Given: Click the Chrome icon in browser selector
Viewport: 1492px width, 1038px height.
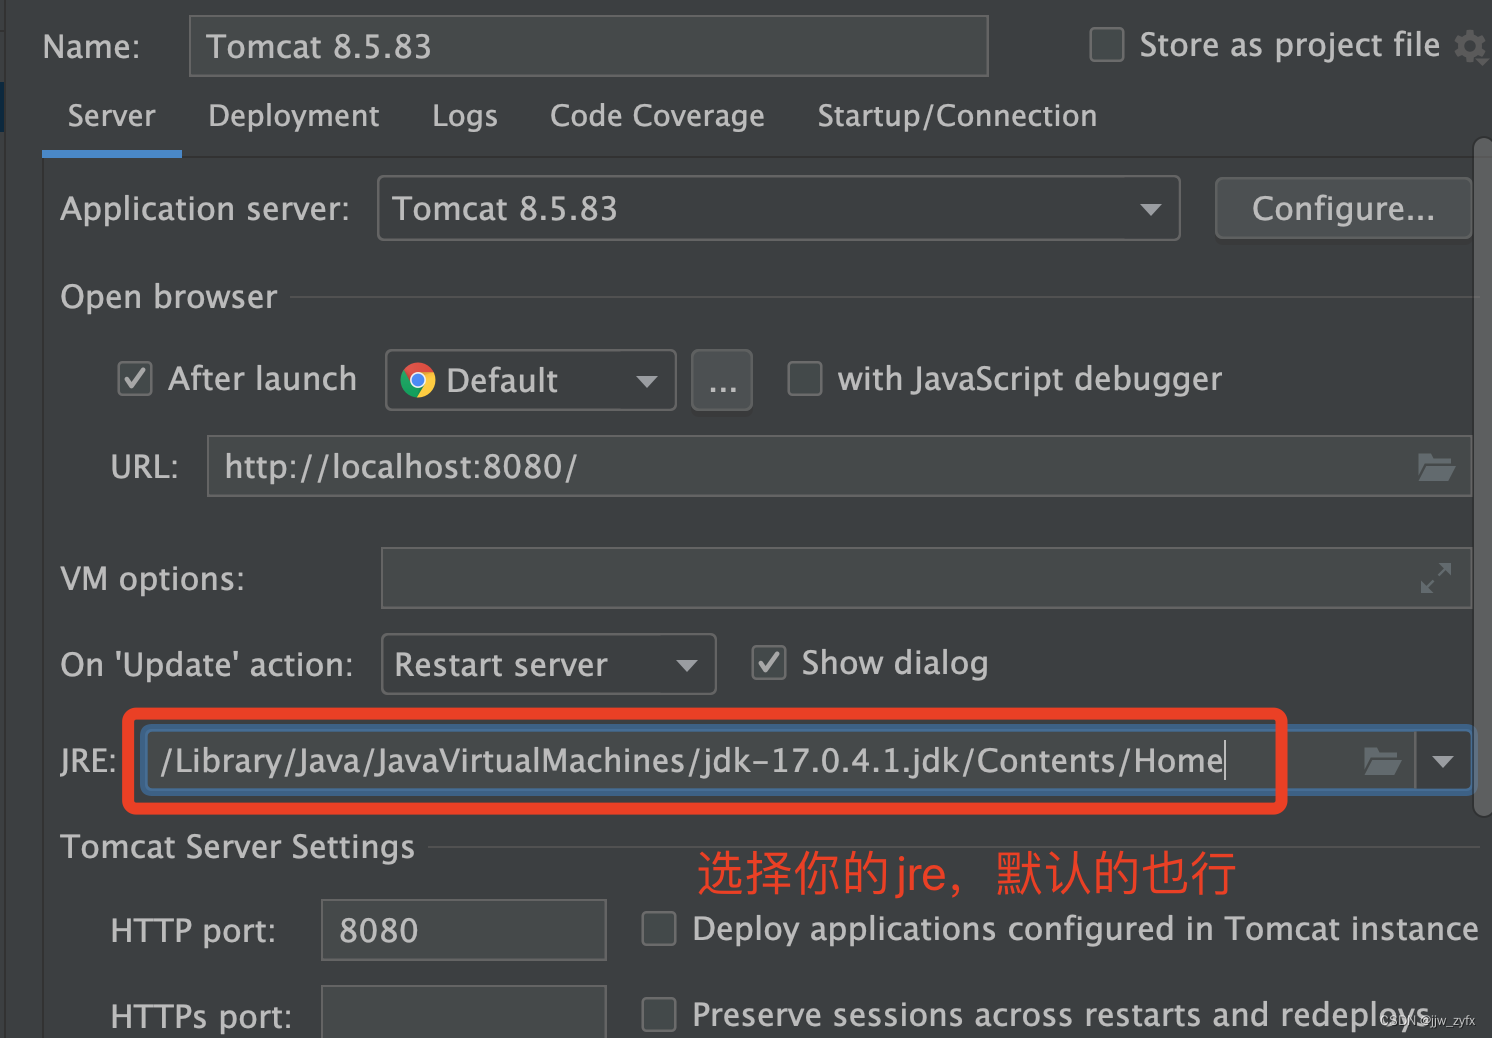Looking at the screenshot, I should tap(418, 380).
